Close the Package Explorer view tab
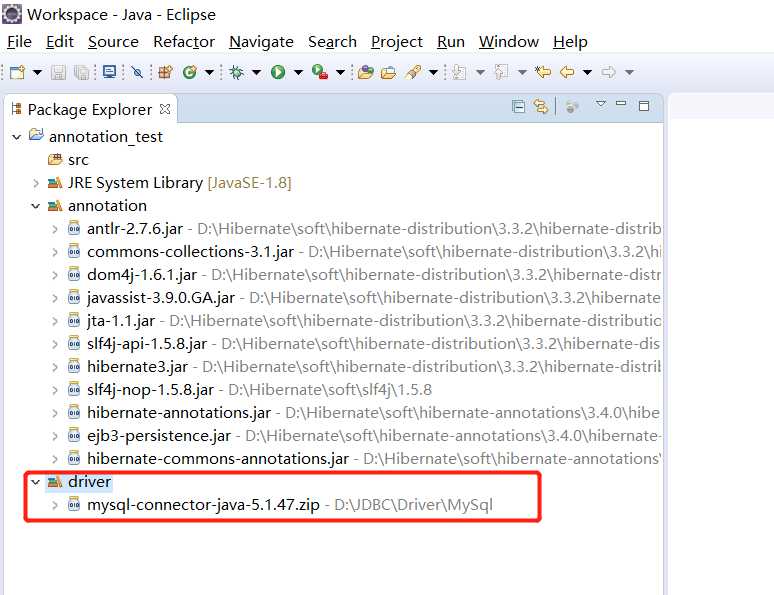The image size is (774, 595). click(x=165, y=109)
